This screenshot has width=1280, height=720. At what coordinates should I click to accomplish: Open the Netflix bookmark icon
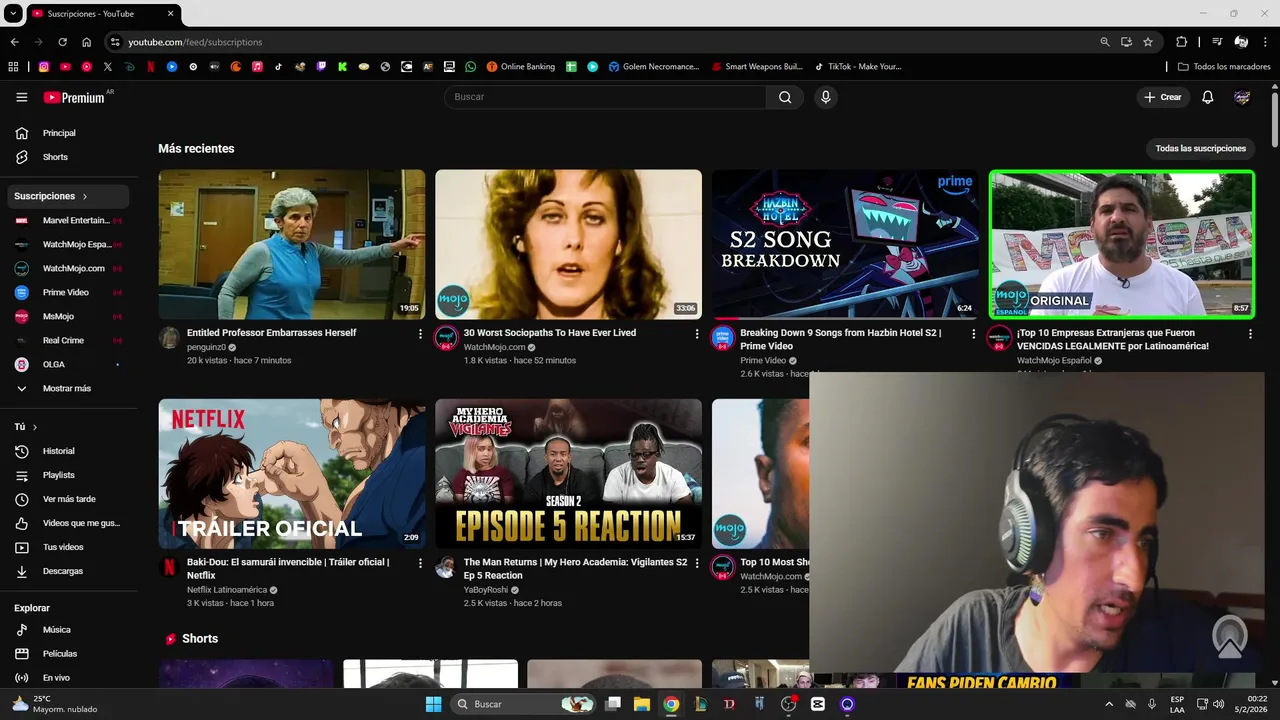[x=151, y=67]
